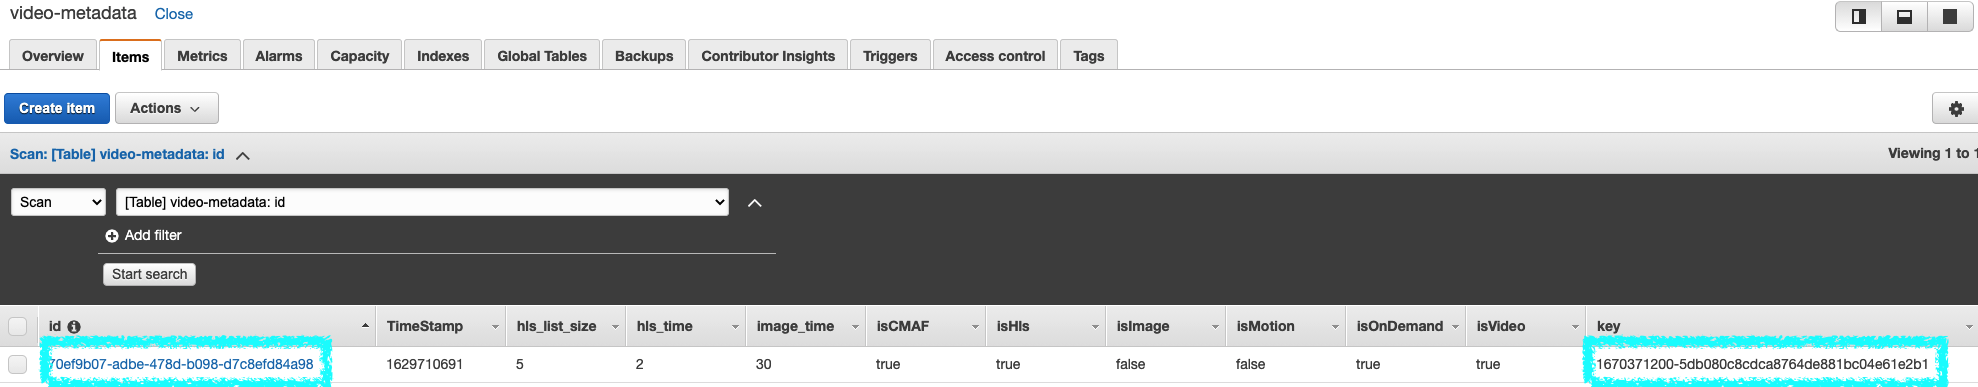Check the checkbox for the first item row
Image resolution: width=1978 pixels, height=387 pixels.
tap(18, 364)
